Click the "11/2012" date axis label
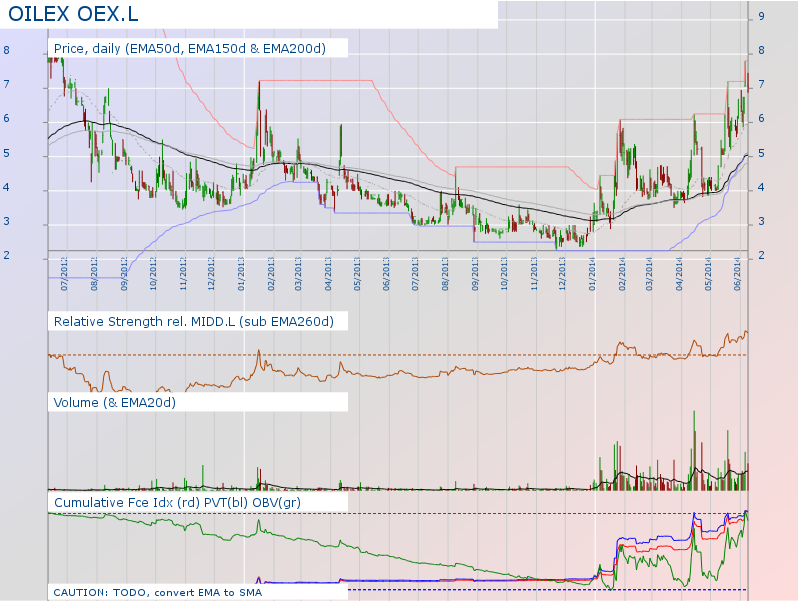The height and width of the screenshot is (602, 800). click(183, 274)
